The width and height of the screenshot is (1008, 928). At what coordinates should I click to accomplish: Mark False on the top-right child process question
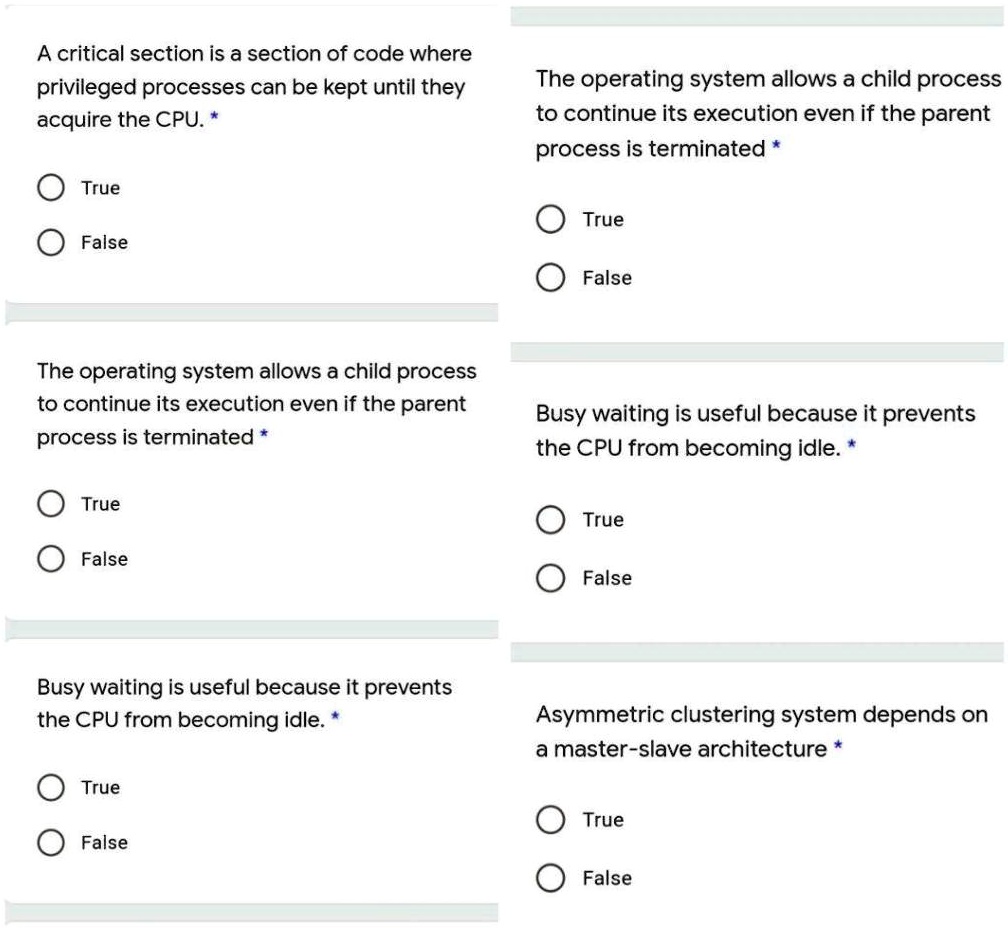pyautogui.click(x=551, y=278)
